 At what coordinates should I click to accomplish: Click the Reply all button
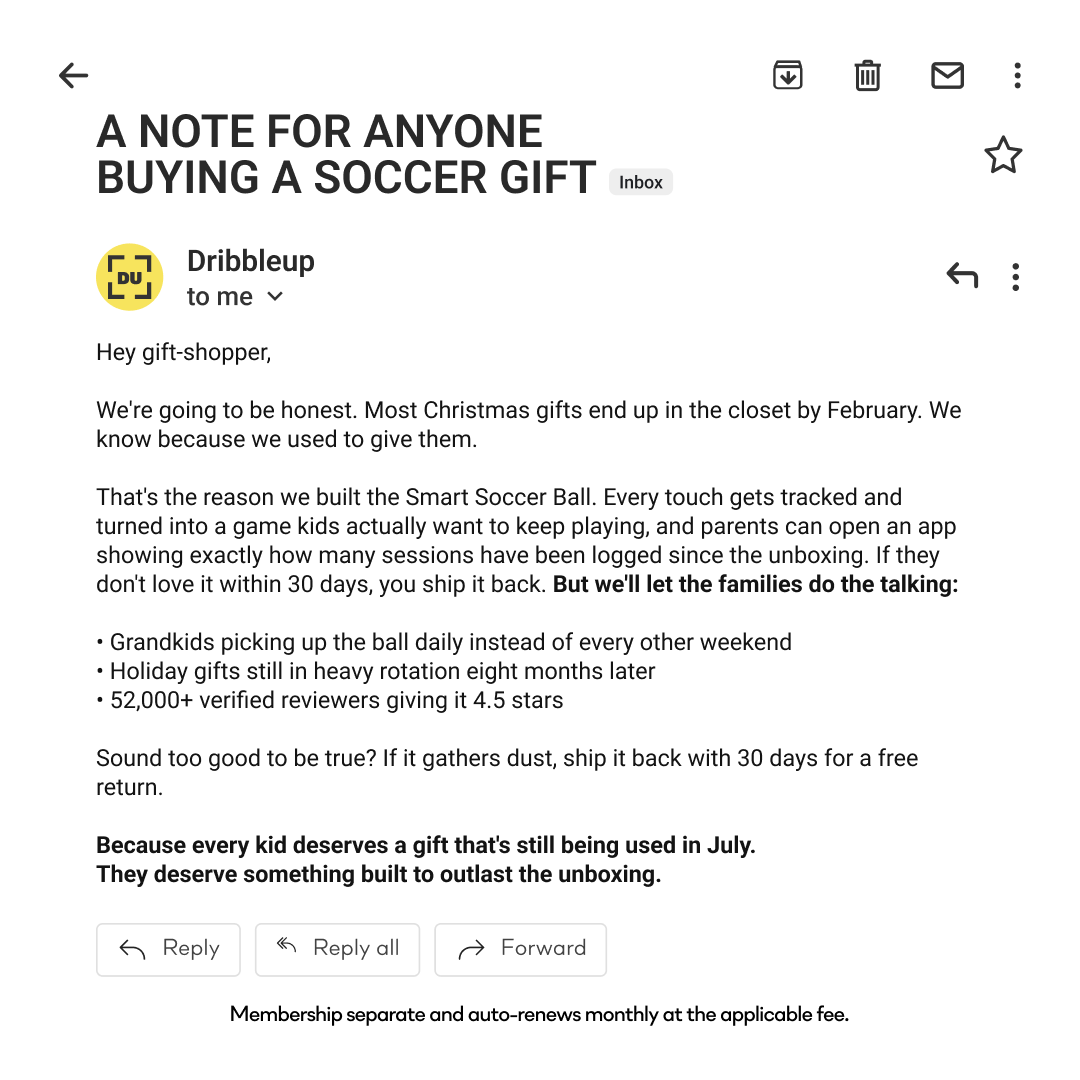(x=338, y=949)
